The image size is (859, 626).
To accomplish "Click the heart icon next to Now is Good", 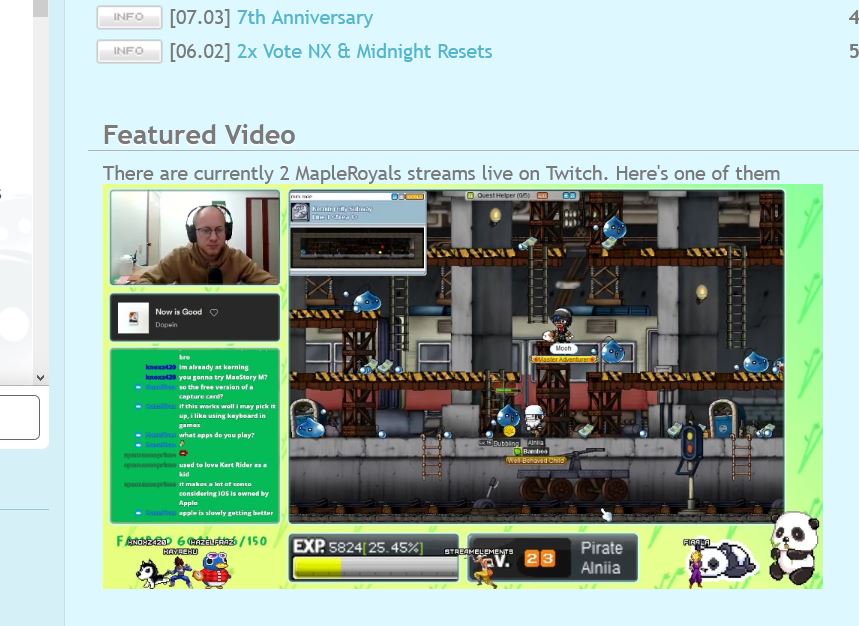I will tap(214, 312).
